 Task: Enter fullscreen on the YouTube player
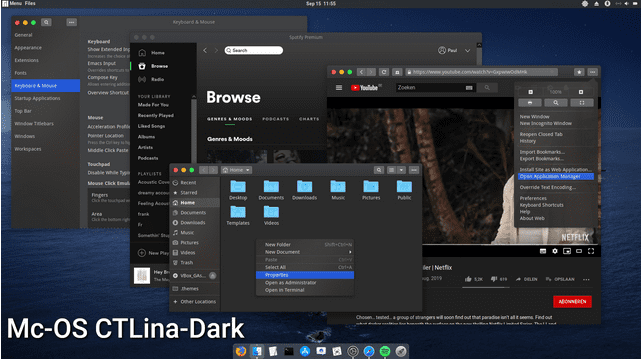tap(591, 251)
